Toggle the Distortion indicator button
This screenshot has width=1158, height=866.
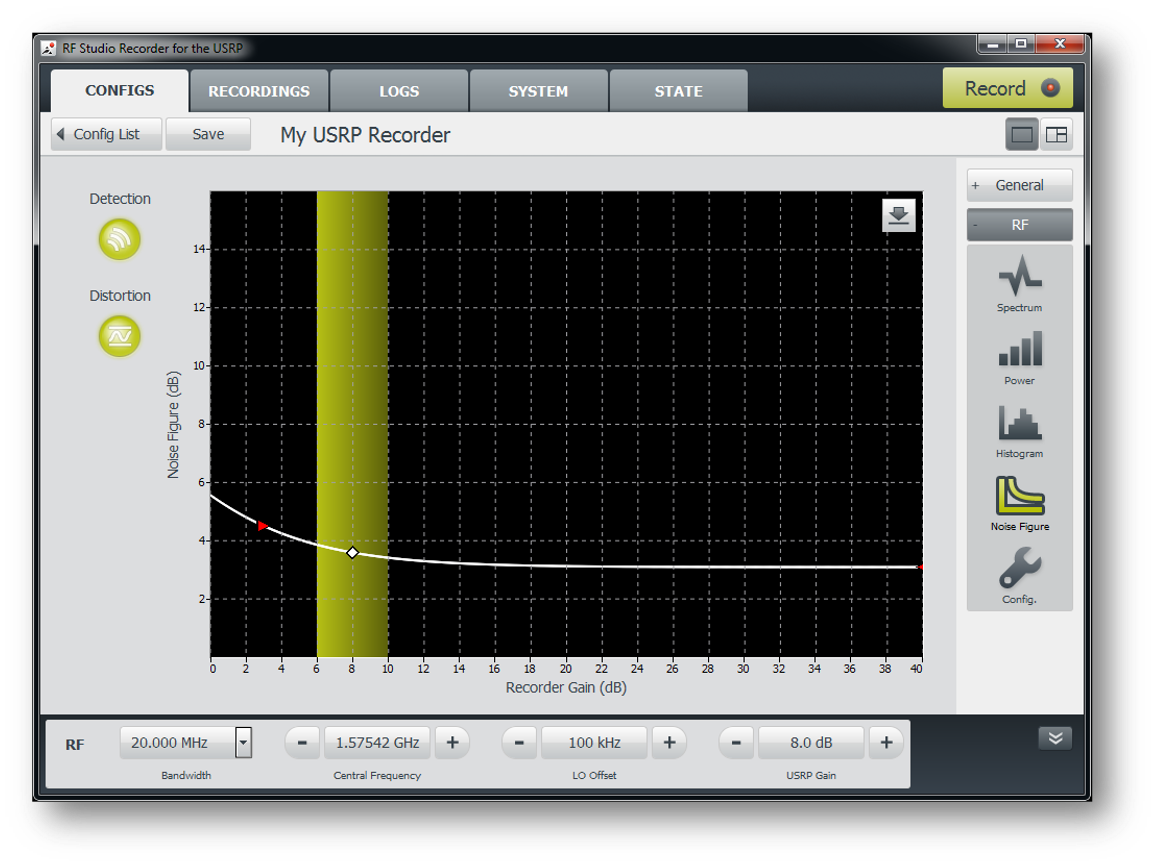click(x=119, y=336)
